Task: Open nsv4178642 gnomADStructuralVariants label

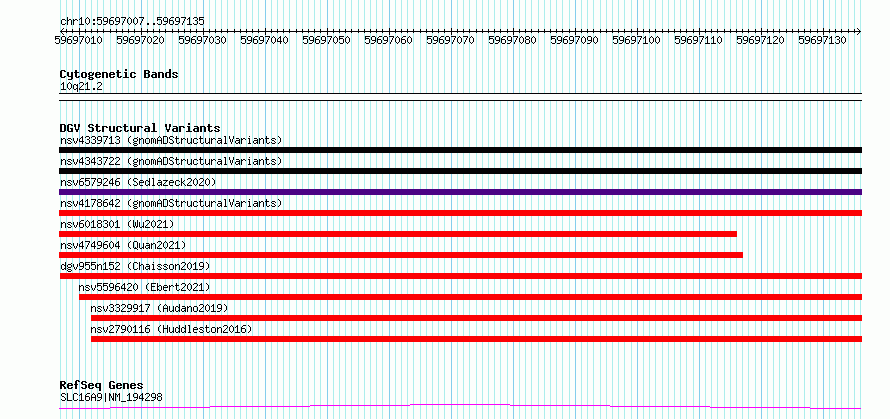Action: click(171, 203)
